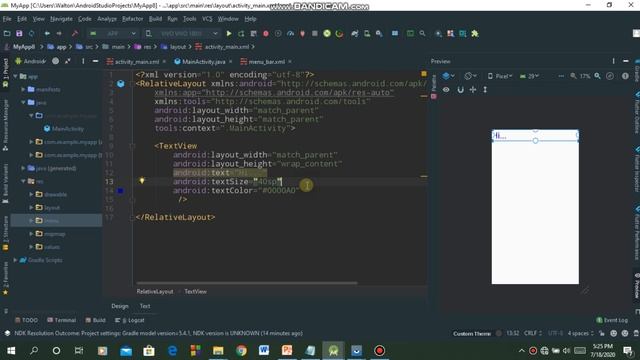This screenshot has width=640, height=360.
Task: Open Chrome from the Windows taskbar
Action: [x=241, y=351]
